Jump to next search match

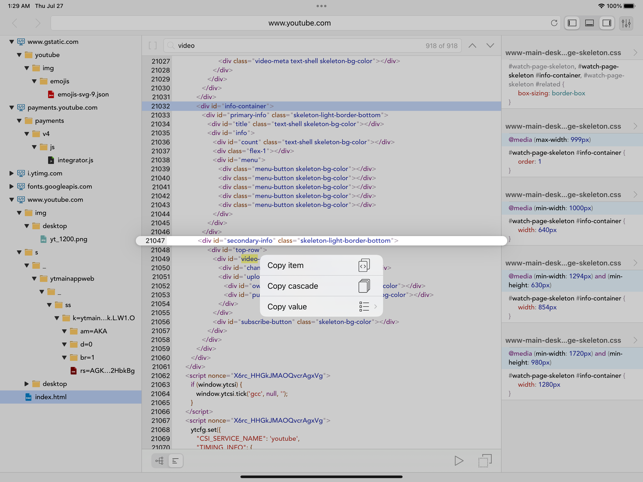pos(490,46)
